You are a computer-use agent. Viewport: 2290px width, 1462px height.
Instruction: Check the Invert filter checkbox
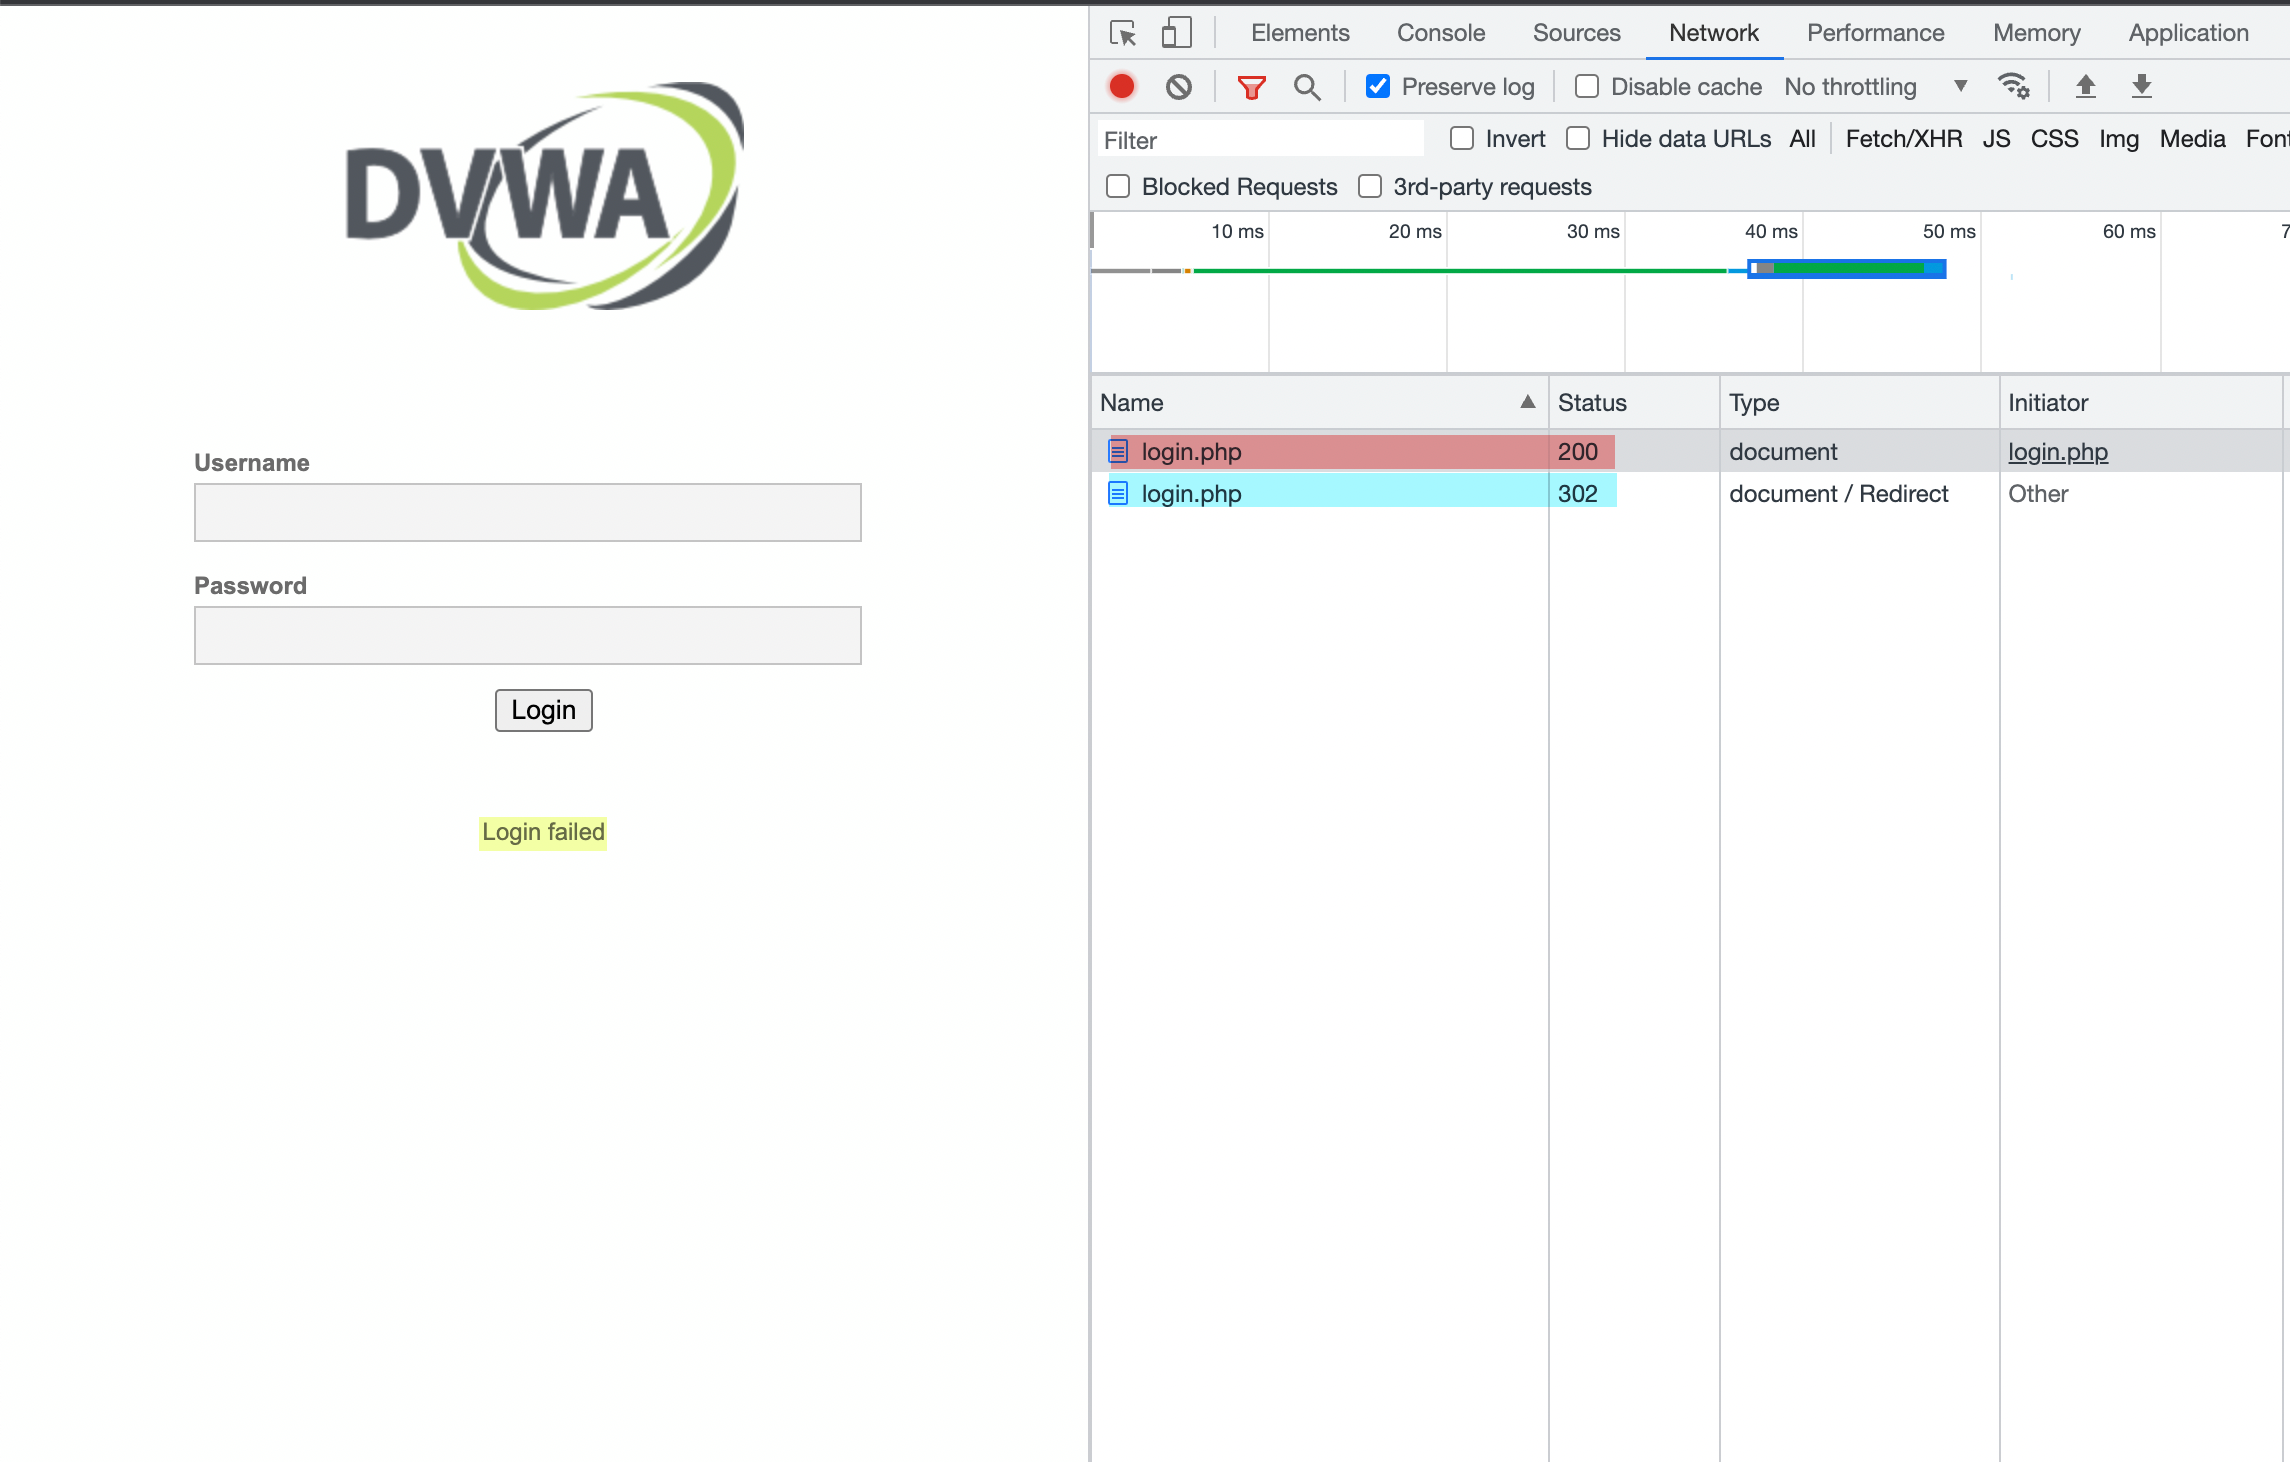(x=1462, y=138)
